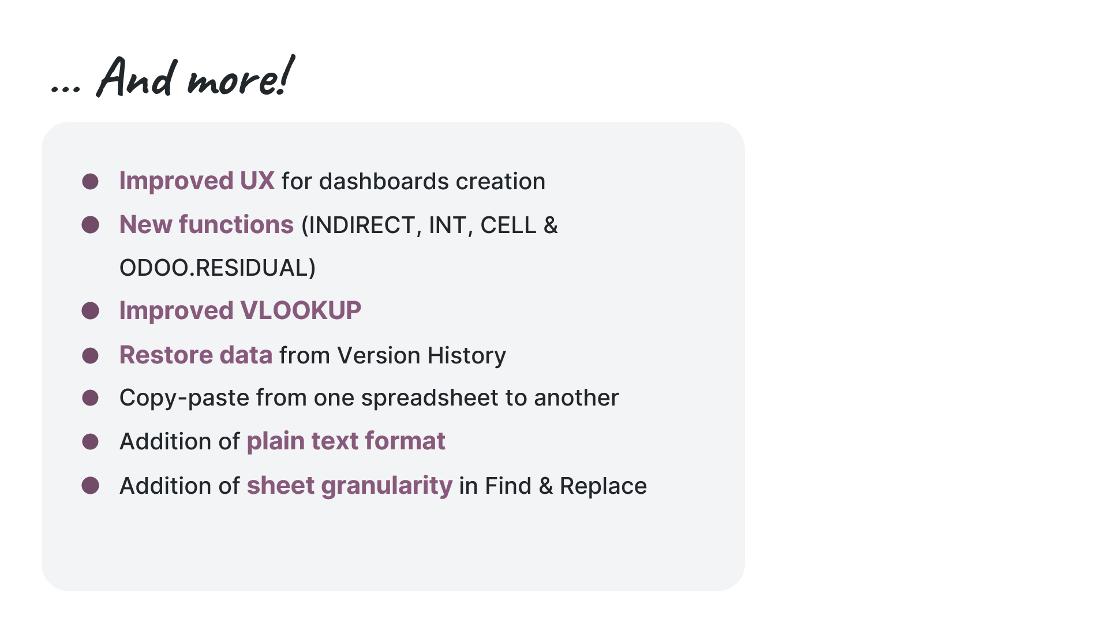
Task: Click bullet dot beside Improved UX
Action: (x=90, y=182)
